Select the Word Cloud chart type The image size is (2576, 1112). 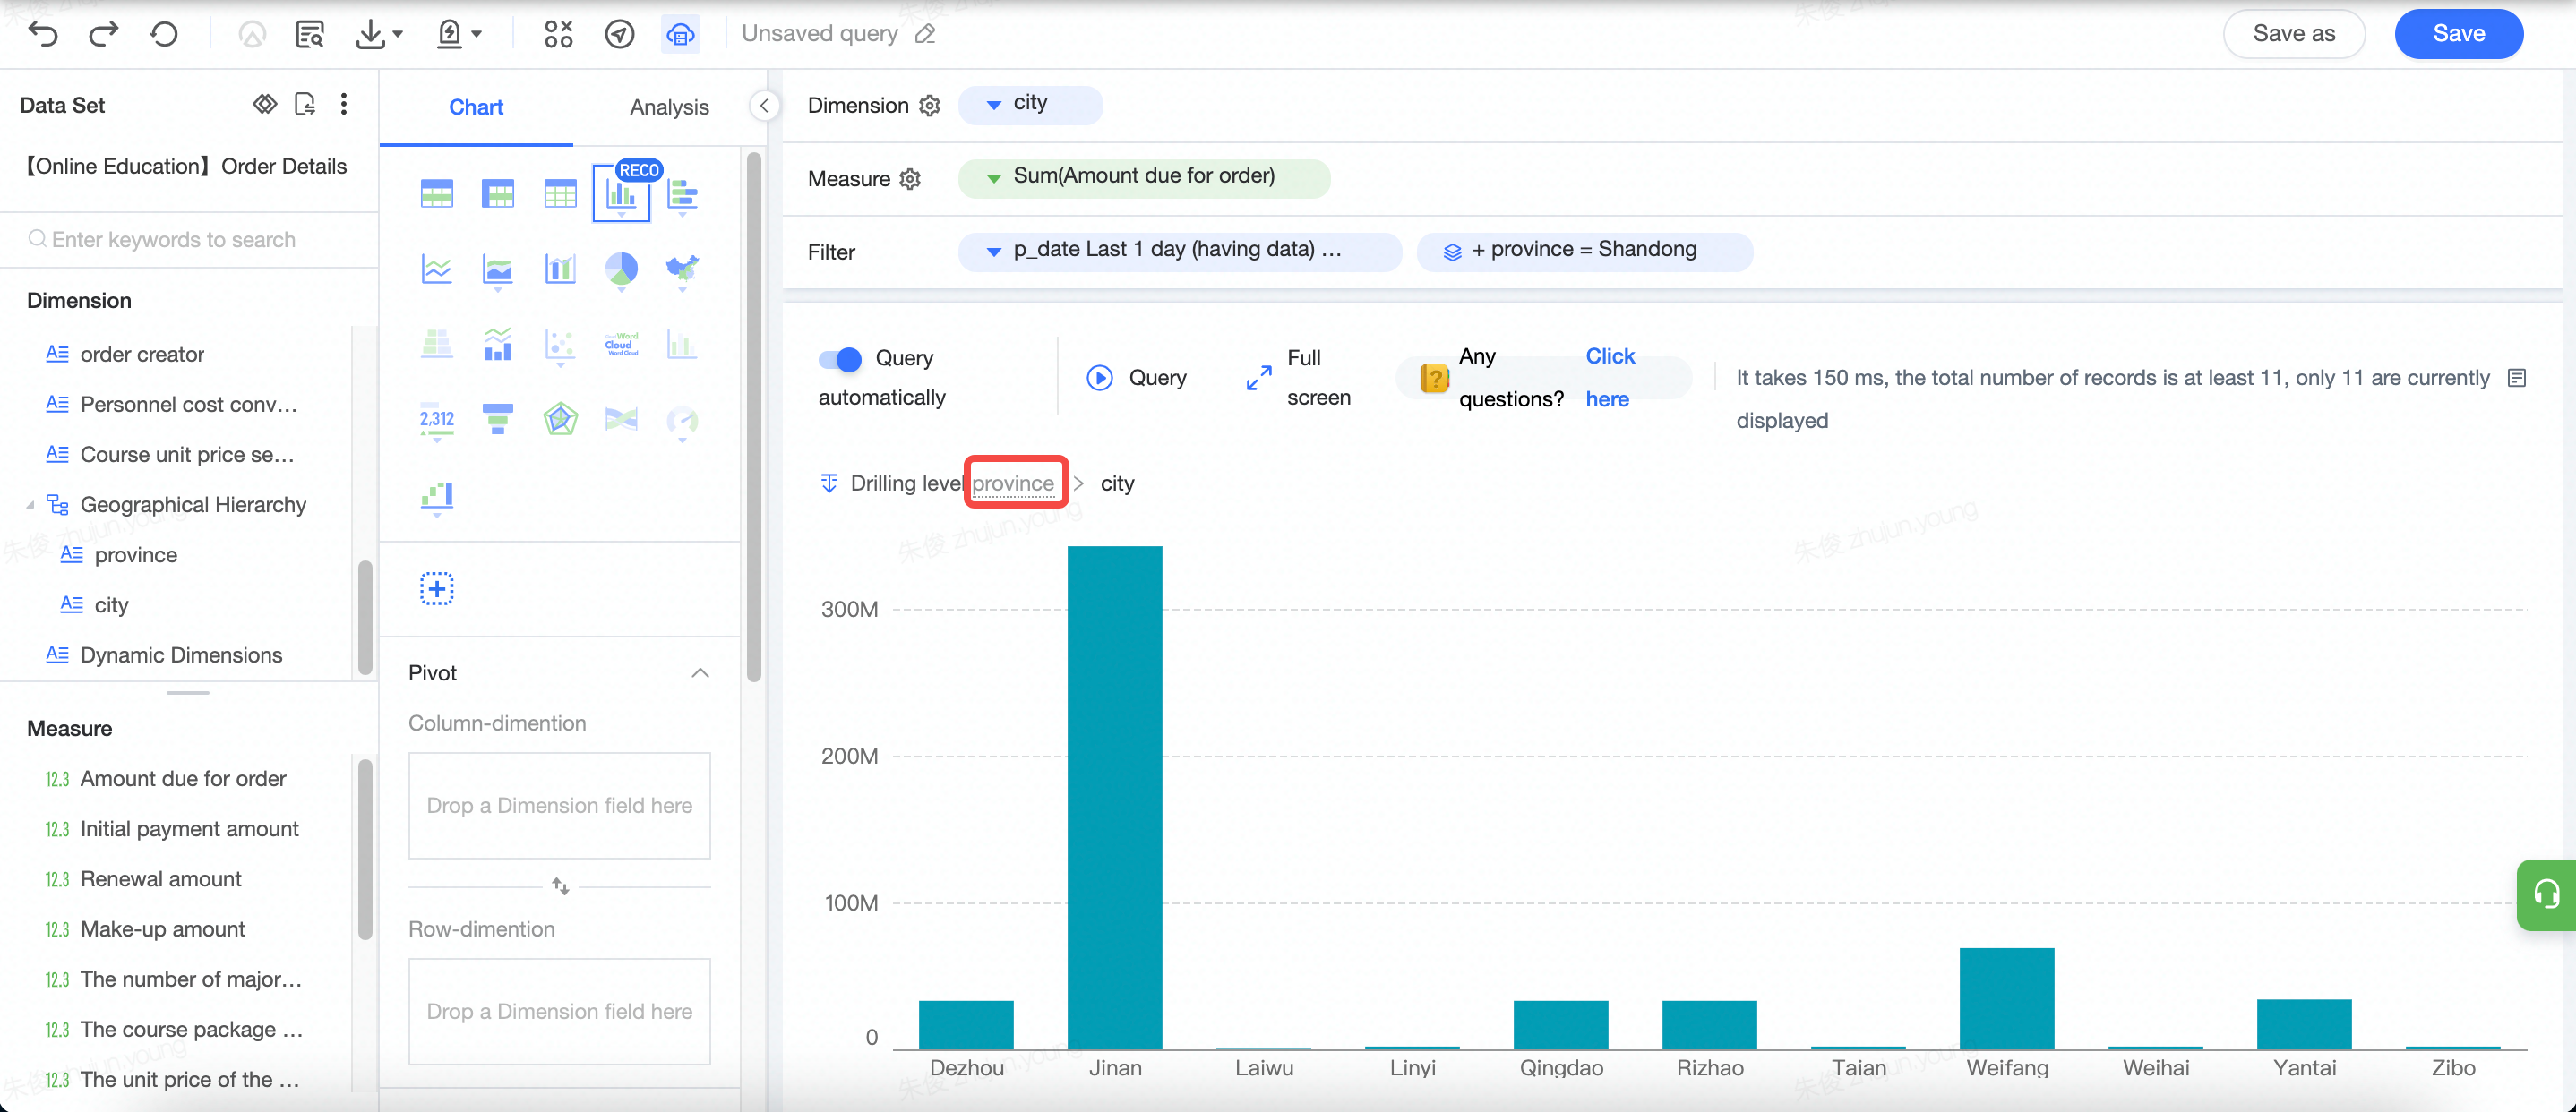[x=621, y=344]
